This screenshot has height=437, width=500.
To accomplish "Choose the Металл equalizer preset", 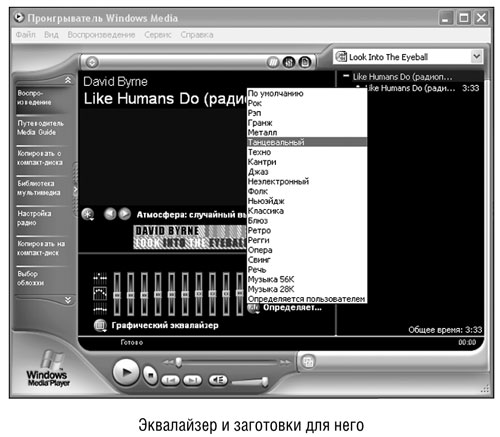I will pyautogui.click(x=307, y=132).
